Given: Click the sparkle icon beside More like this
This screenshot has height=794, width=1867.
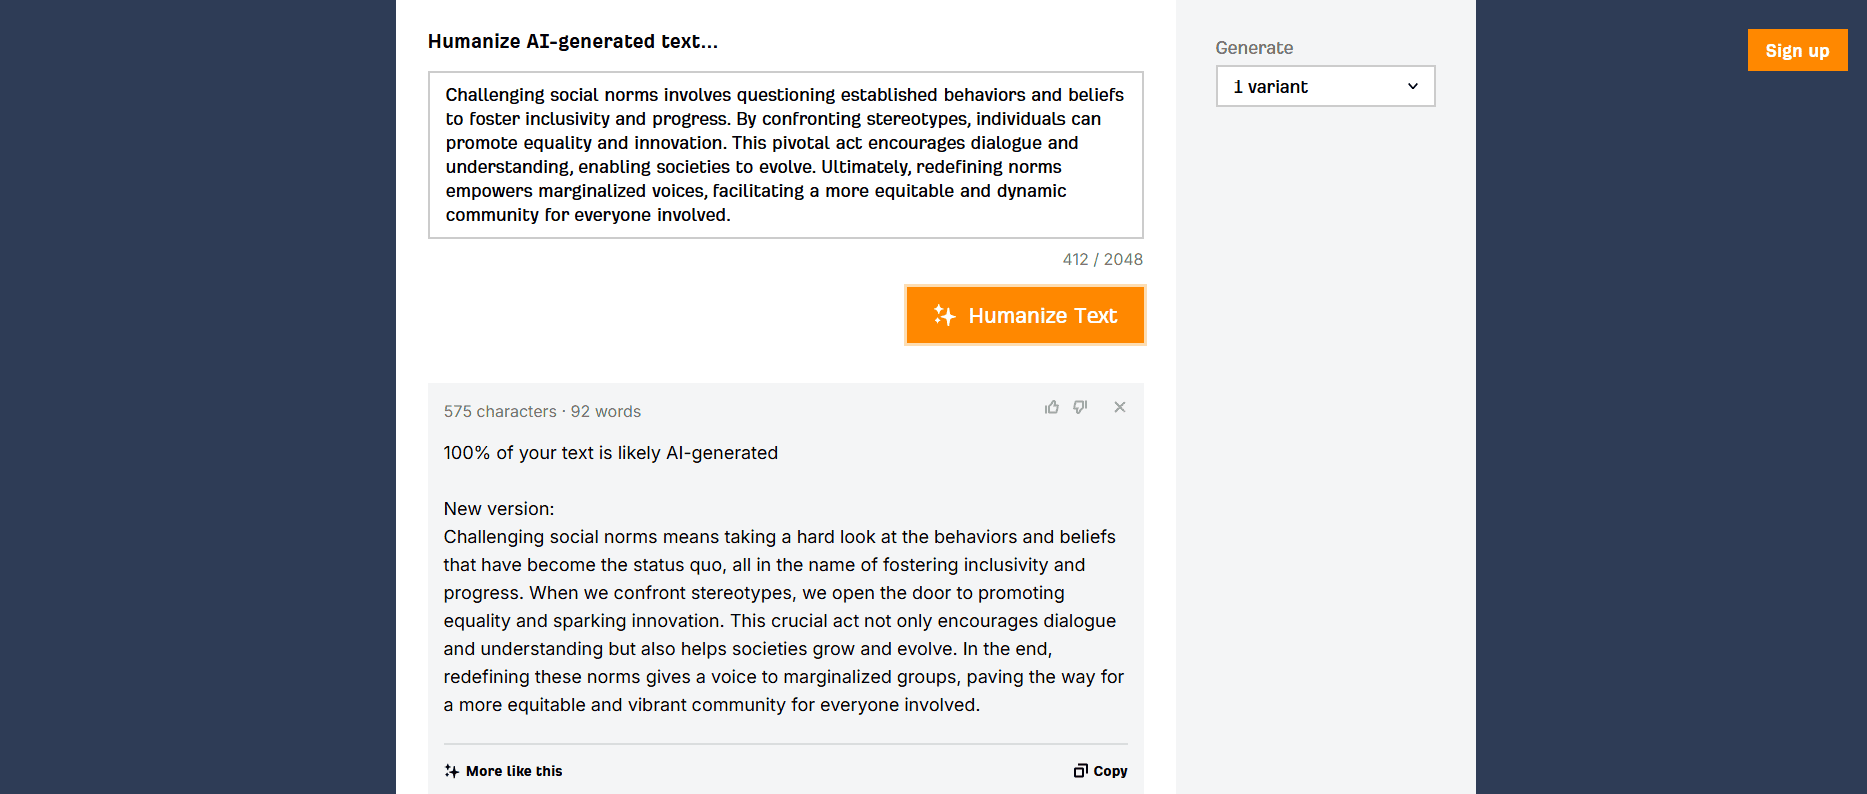Looking at the screenshot, I should pos(452,771).
